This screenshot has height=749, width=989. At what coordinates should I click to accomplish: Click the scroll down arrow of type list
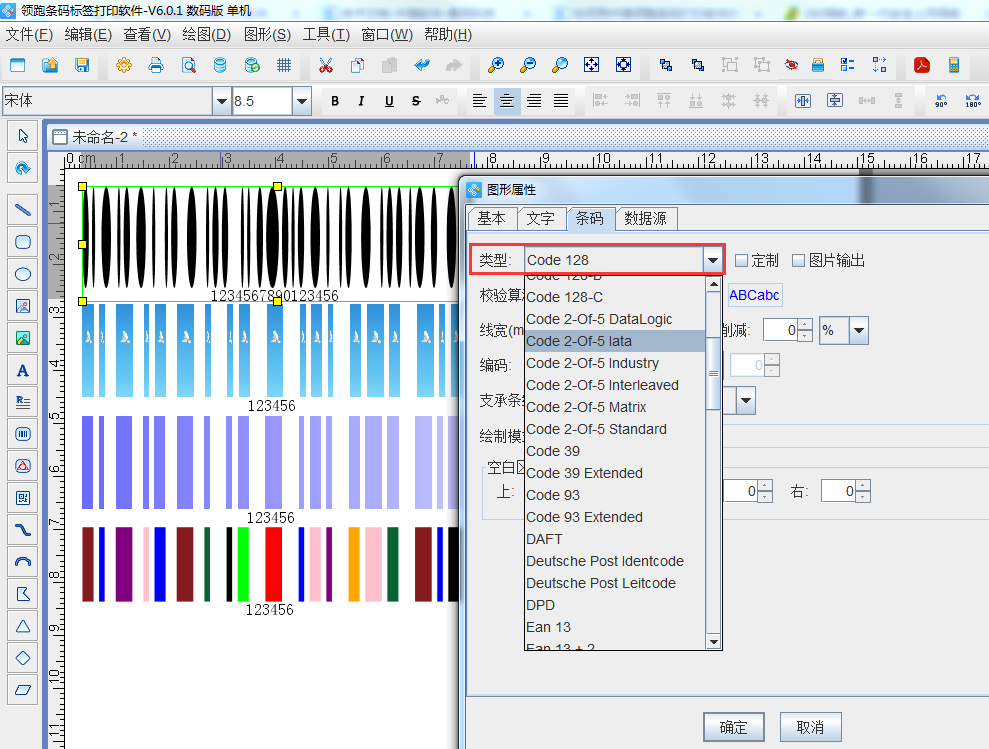pyautogui.click(x=713, y=642)
